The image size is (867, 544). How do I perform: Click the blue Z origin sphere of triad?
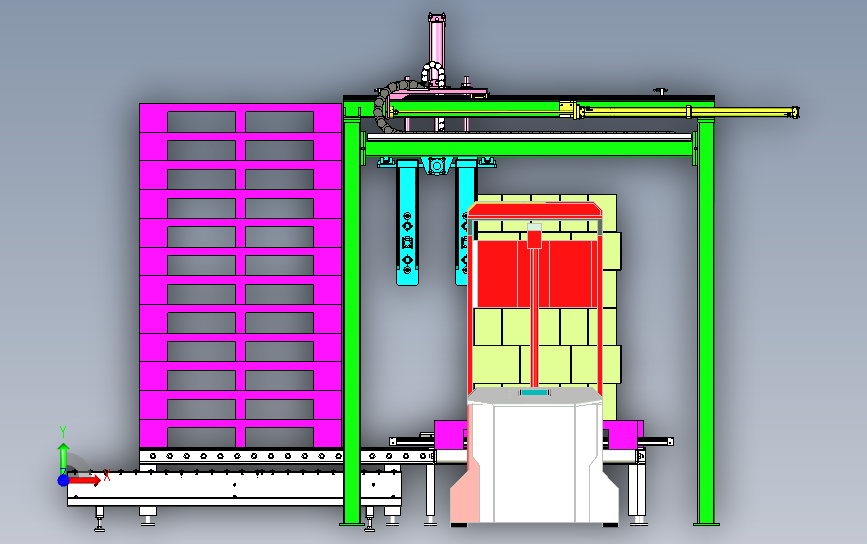[x=63, y=480]
